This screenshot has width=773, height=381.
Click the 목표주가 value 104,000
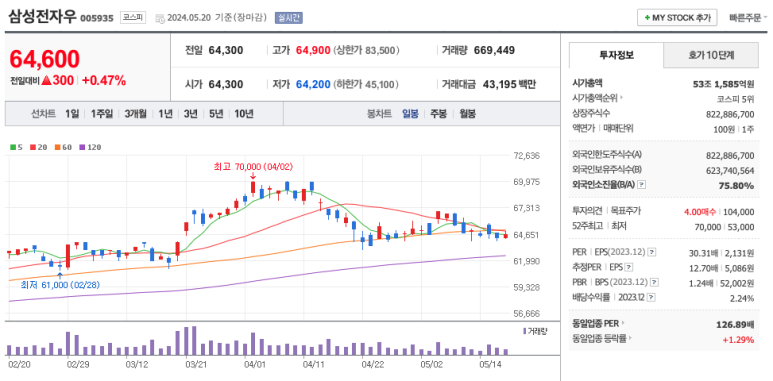tap(738, 212)
